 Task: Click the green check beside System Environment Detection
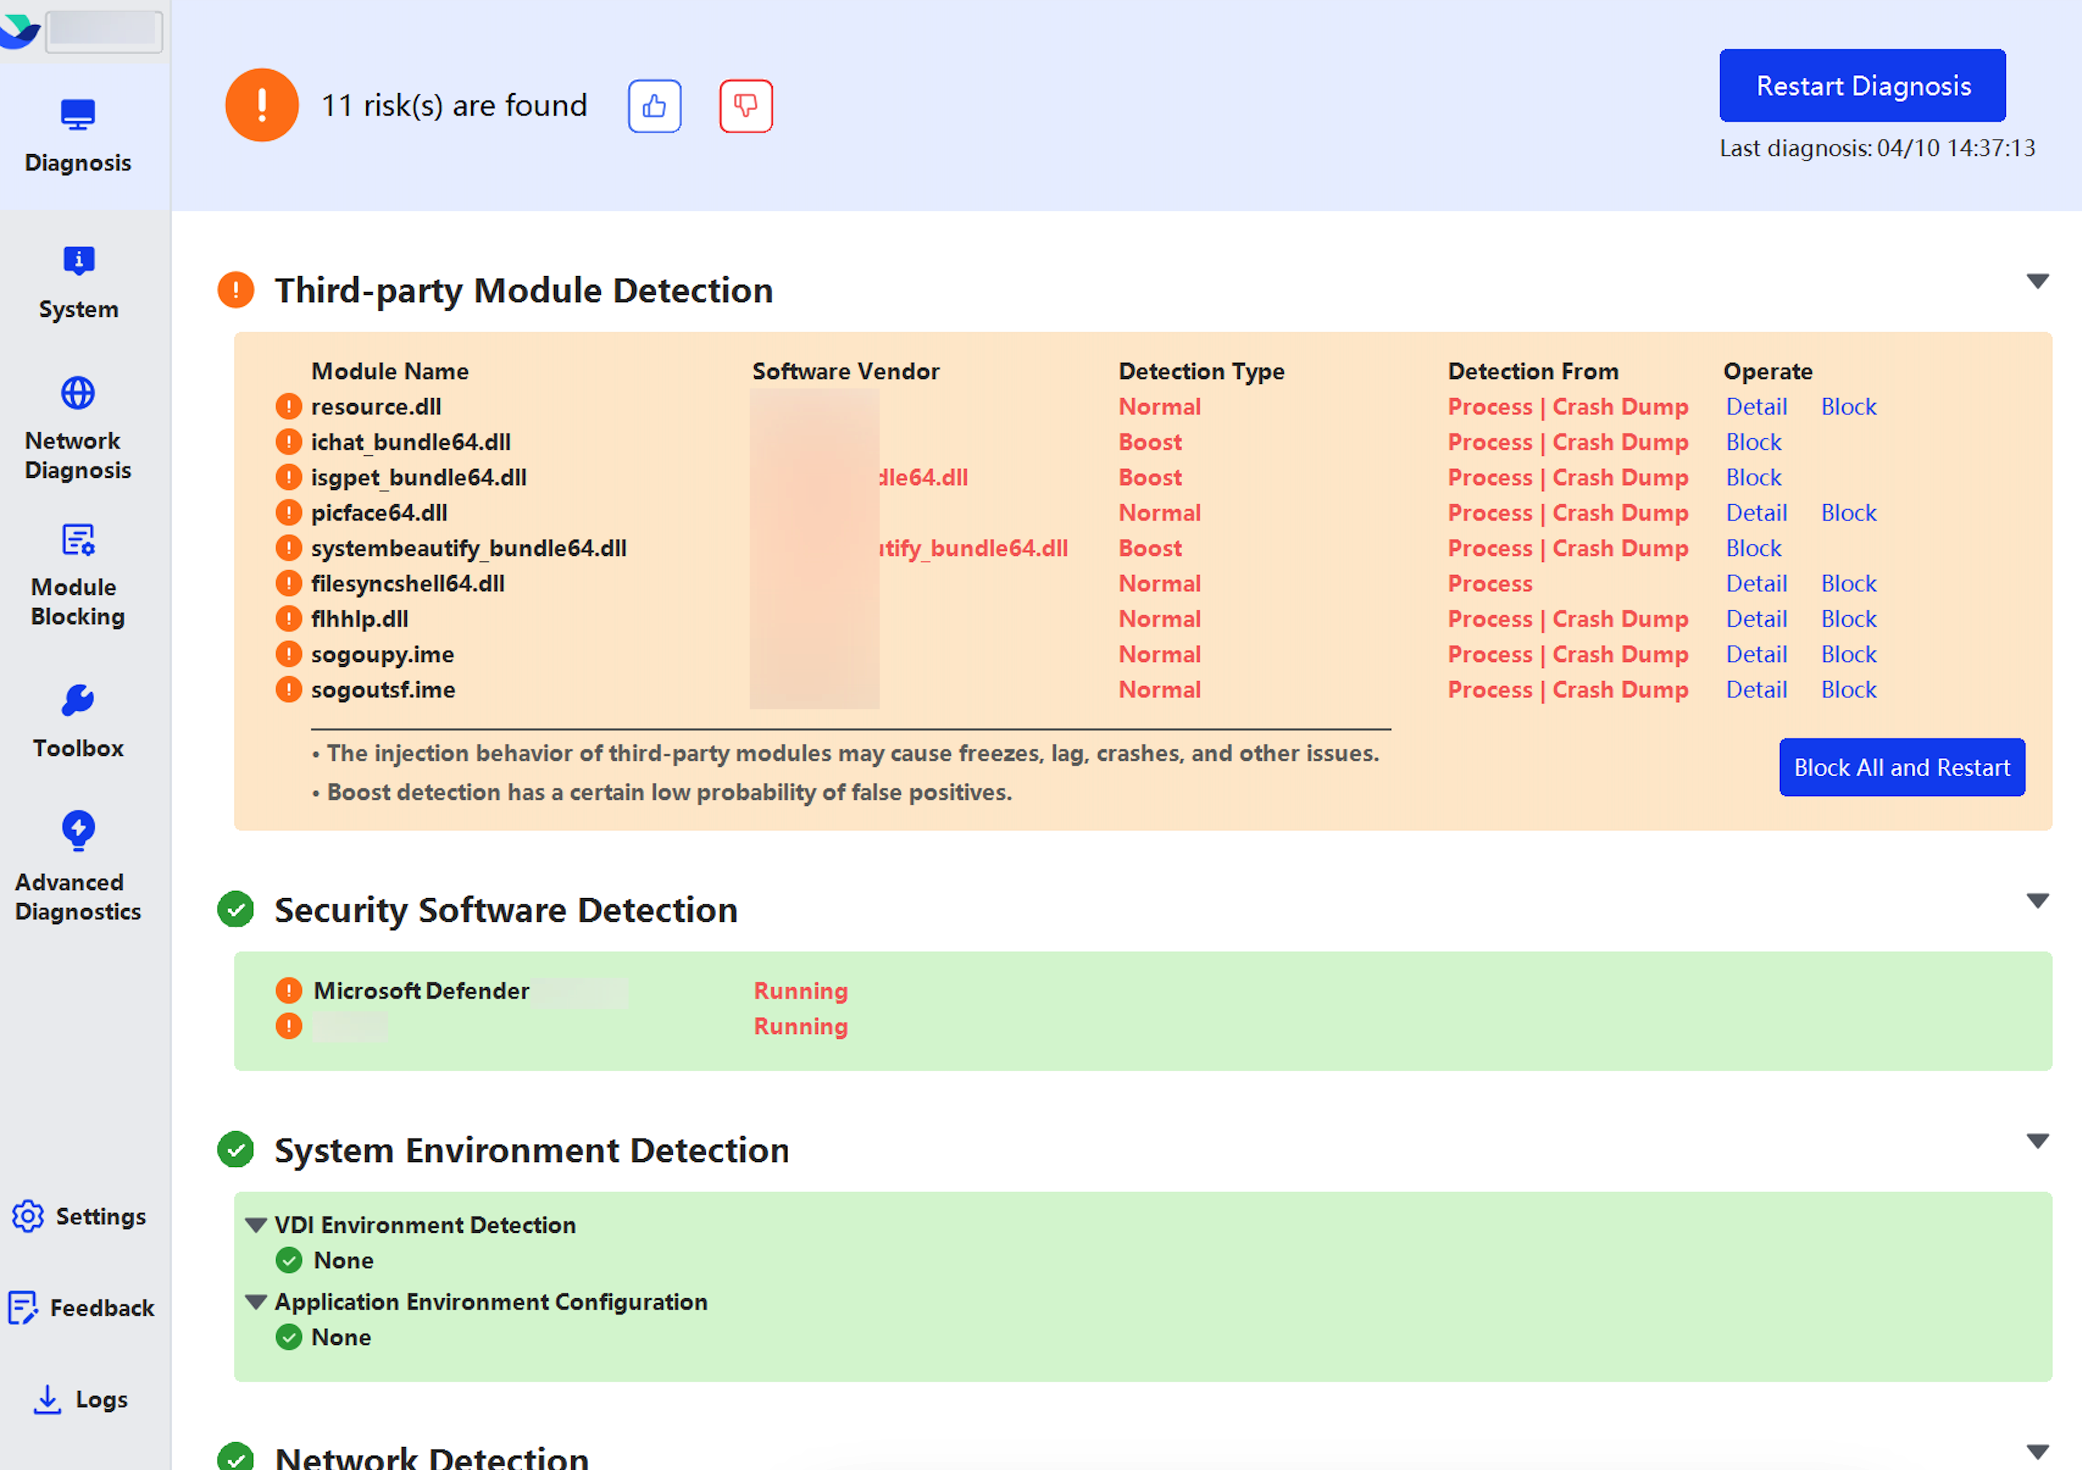click(x=236, y=1149)
